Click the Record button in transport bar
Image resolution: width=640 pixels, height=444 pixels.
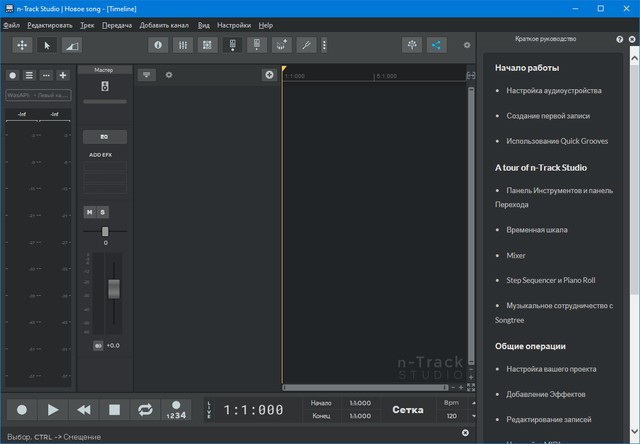click(22, 410)
